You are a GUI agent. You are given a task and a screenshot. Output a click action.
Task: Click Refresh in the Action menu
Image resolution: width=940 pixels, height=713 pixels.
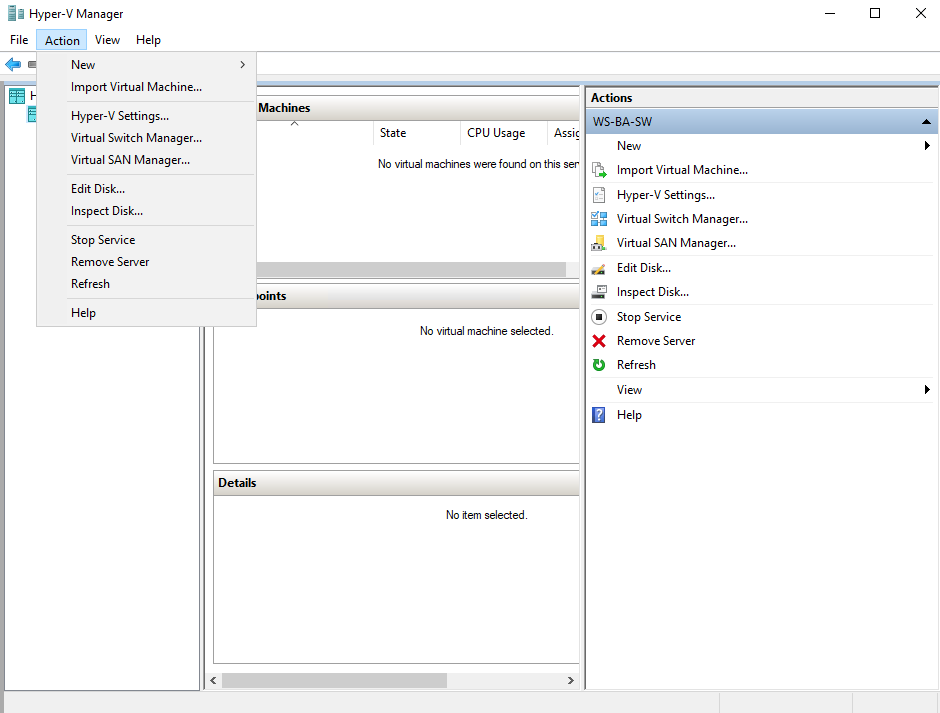[x=146, y=284]
